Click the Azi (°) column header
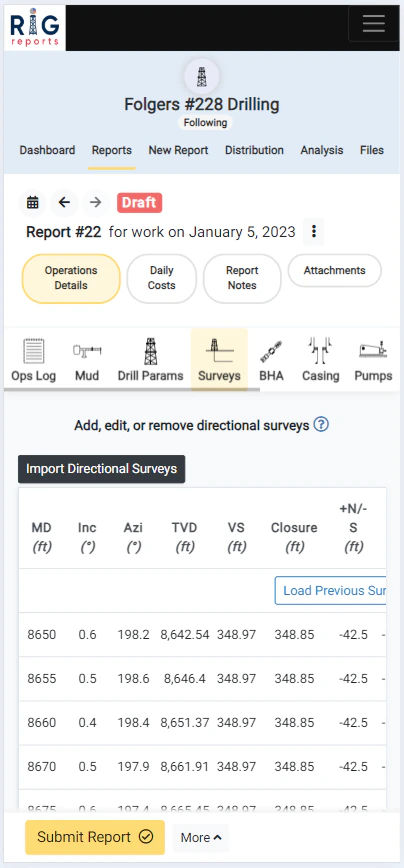Screen dimensions: 404x868 (133, 537)
